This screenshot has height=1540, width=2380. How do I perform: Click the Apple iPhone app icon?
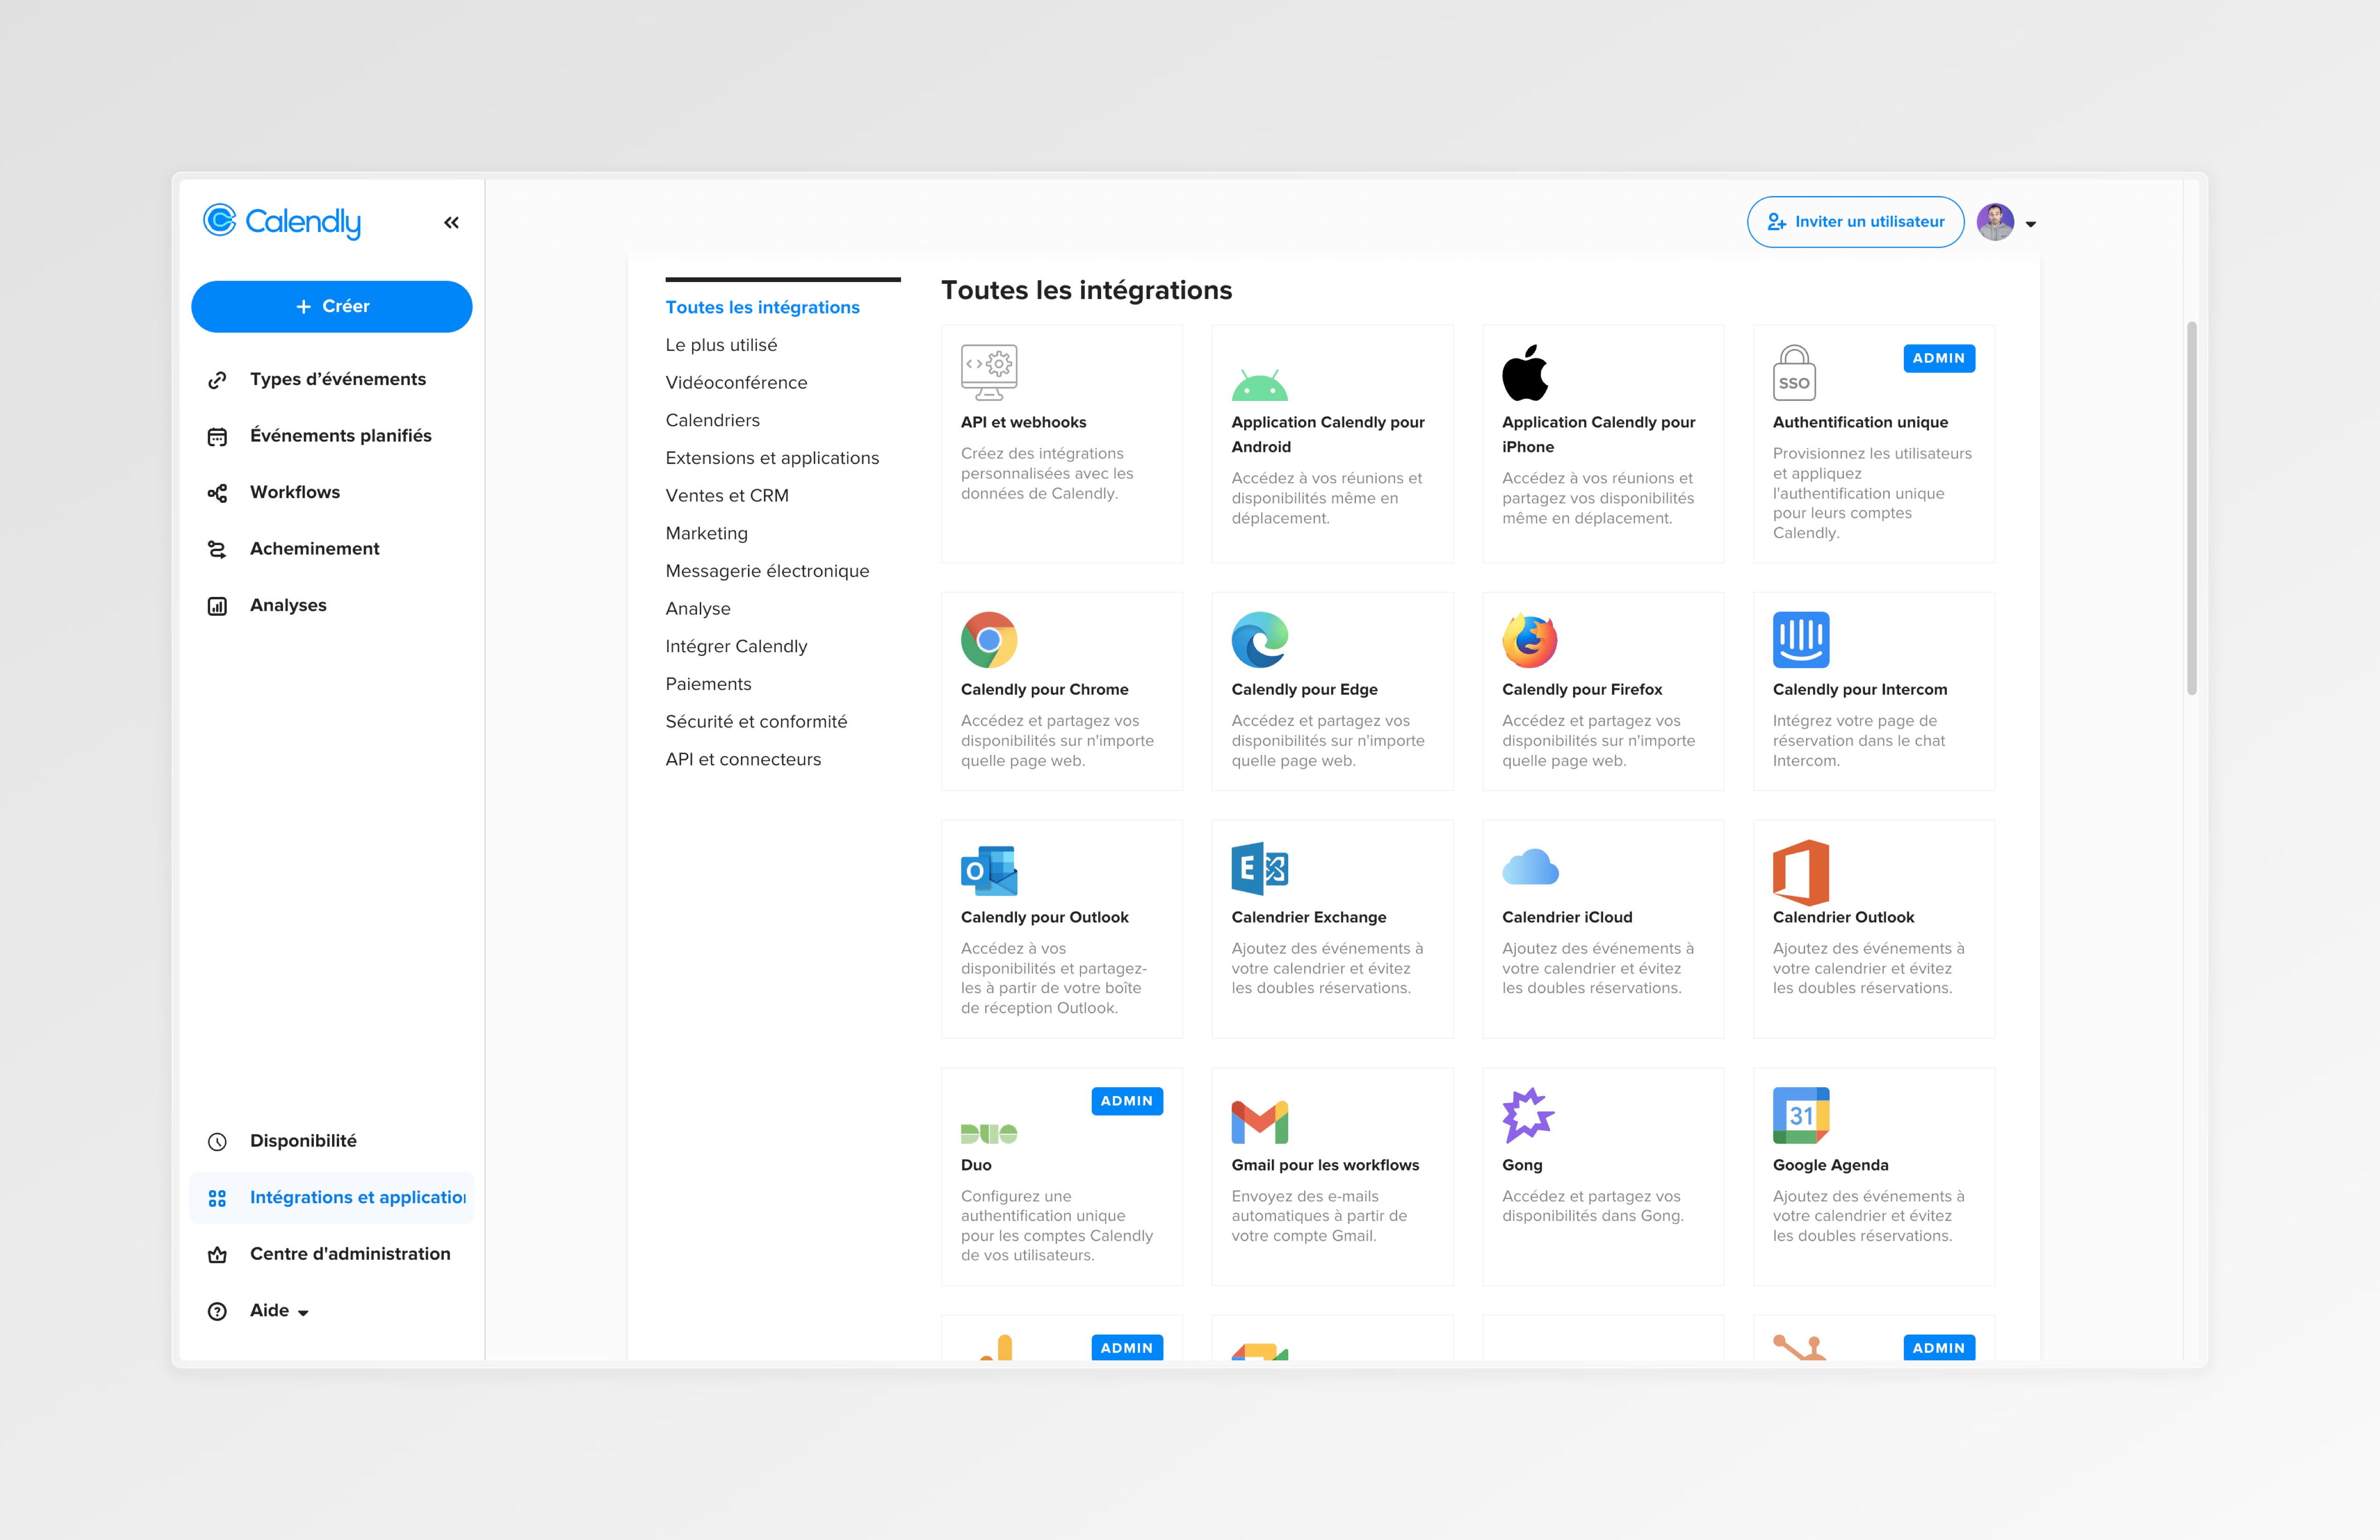point(1525,372)
